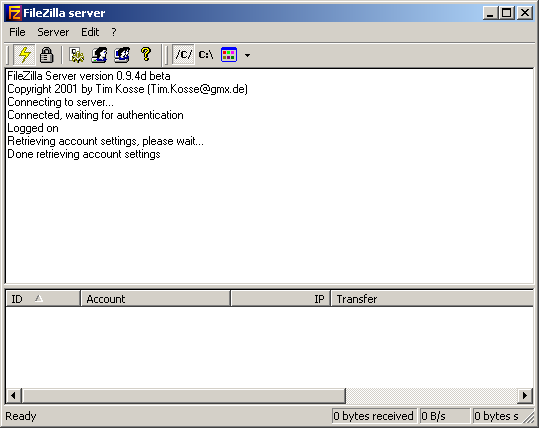539x428 pixels.
Task: Sort connections by Transfer column header
Action: pos(432,298)
